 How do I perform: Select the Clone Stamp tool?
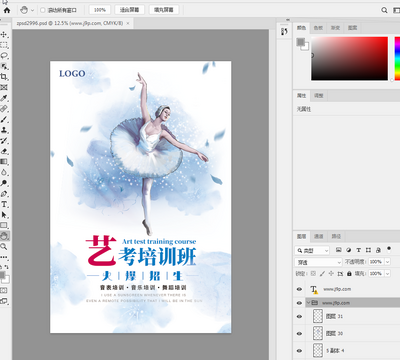[4, 130]
